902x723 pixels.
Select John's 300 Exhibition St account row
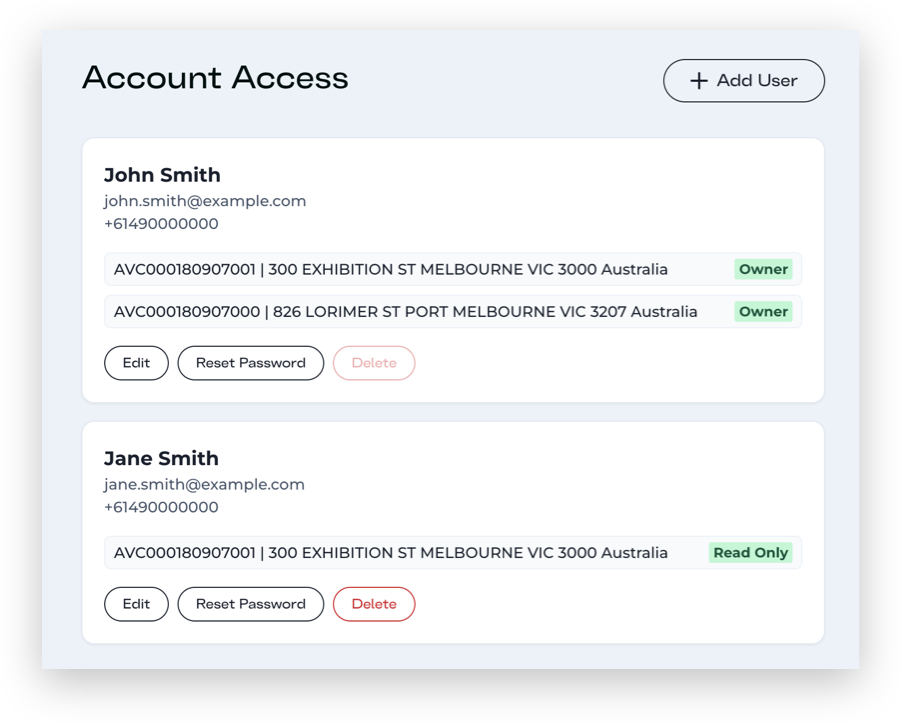click(391, 269)
